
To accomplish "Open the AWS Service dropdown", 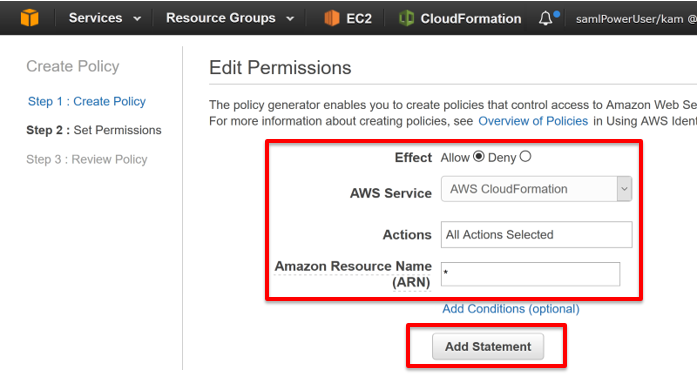I will 536,189.
